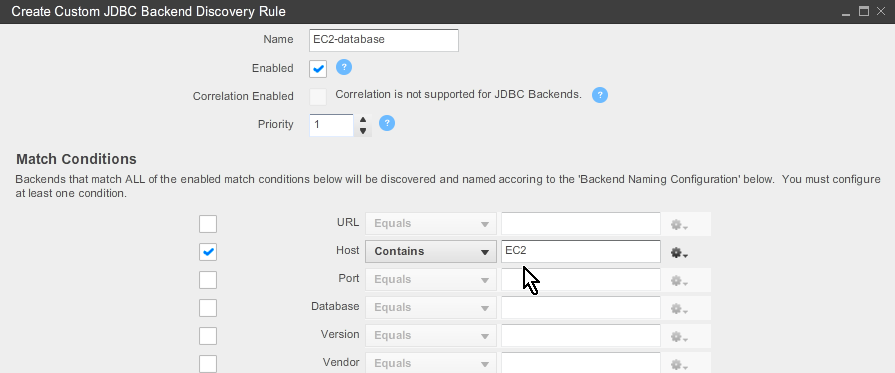This screenshot has width=895, height=373.
Task: Disable the Host match condition checkbox
Action: pos(208,252)
